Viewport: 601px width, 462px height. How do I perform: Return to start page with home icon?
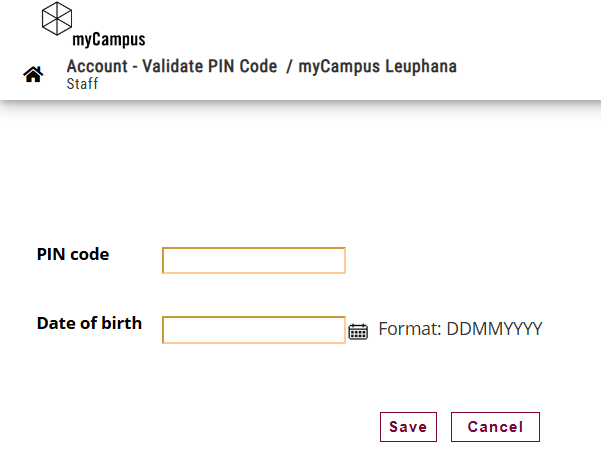[33, 74]
